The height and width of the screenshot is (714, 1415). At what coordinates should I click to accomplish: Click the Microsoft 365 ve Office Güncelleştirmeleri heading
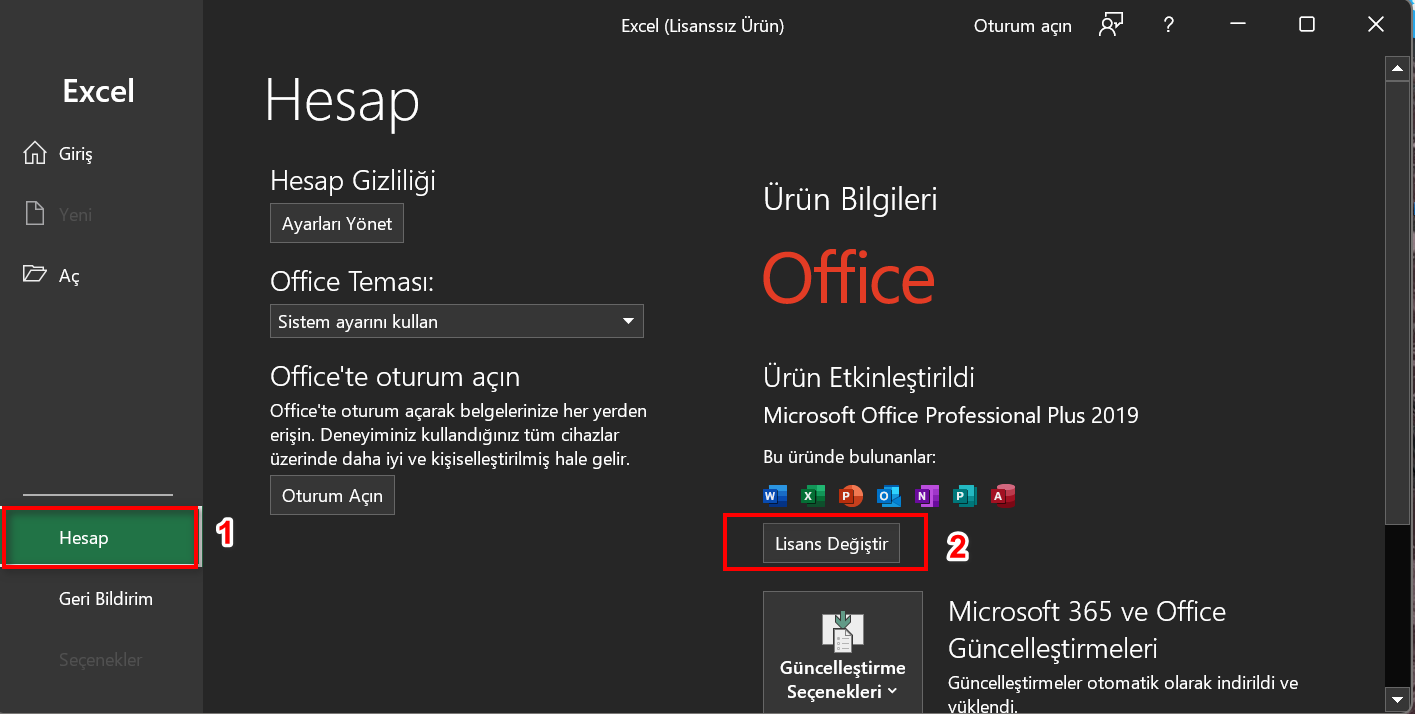pyautogui.click(x=1087, y=630)
